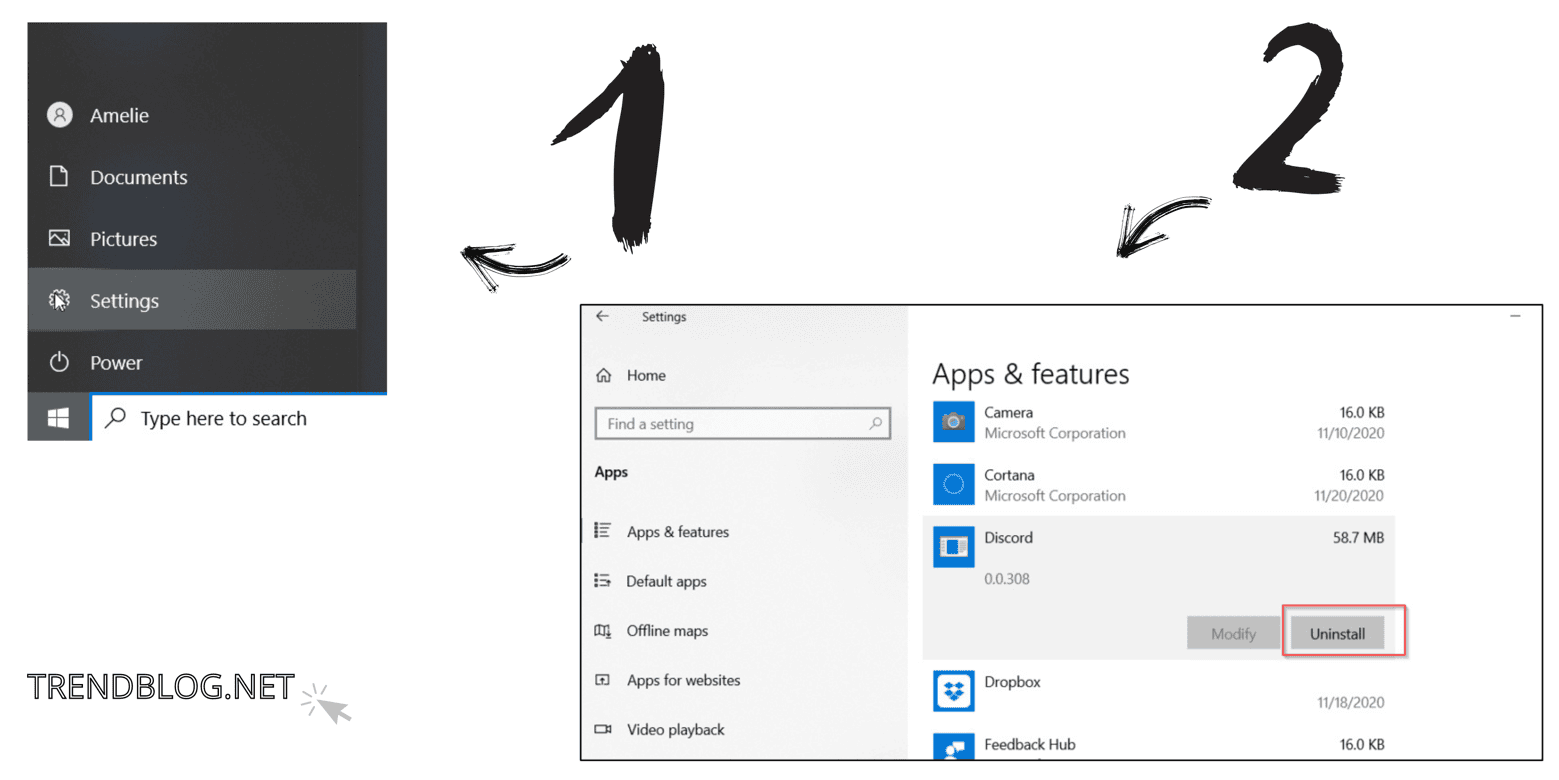Image resolution: width=1559 pixels, height=780 pixels.
Task: Click the Modify button for Discord
Action: pos(1233,634)
